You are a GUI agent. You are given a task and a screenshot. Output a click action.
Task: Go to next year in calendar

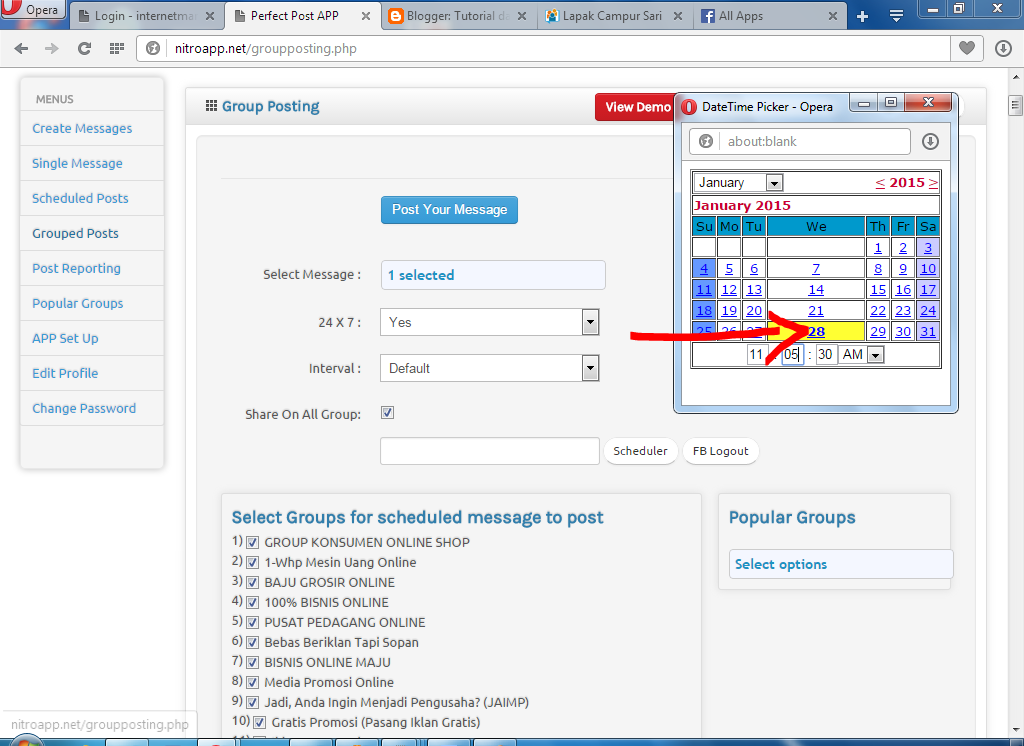coord(933,183)
